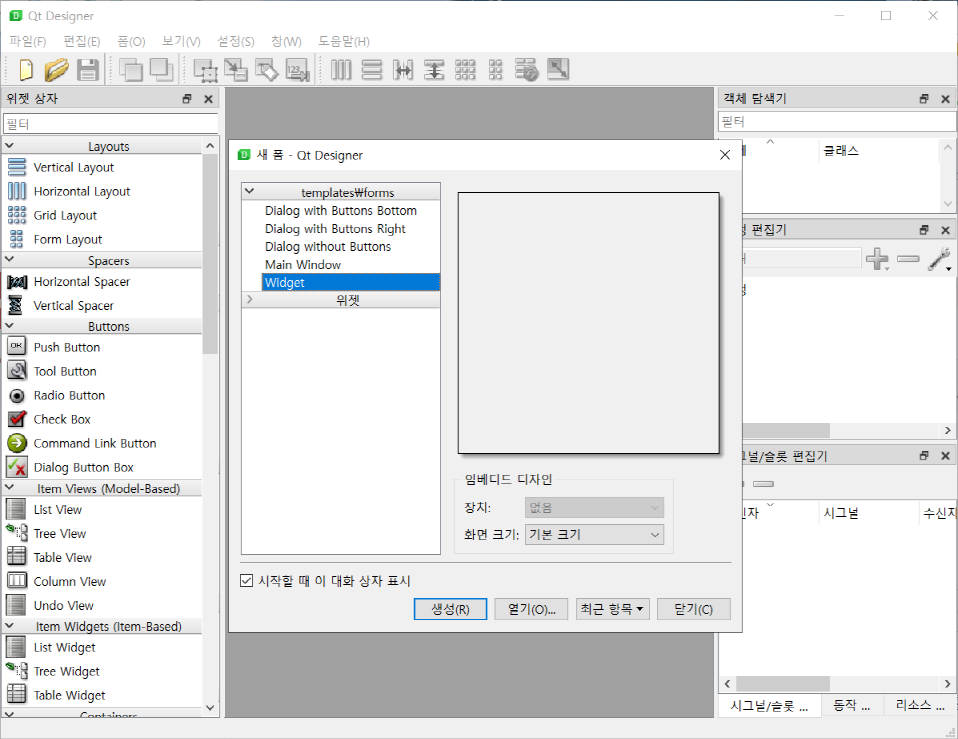The width and height of the screenshot is (958, 739).
Task: Open the 도움말(H) menu
Action: click(343, 41)
